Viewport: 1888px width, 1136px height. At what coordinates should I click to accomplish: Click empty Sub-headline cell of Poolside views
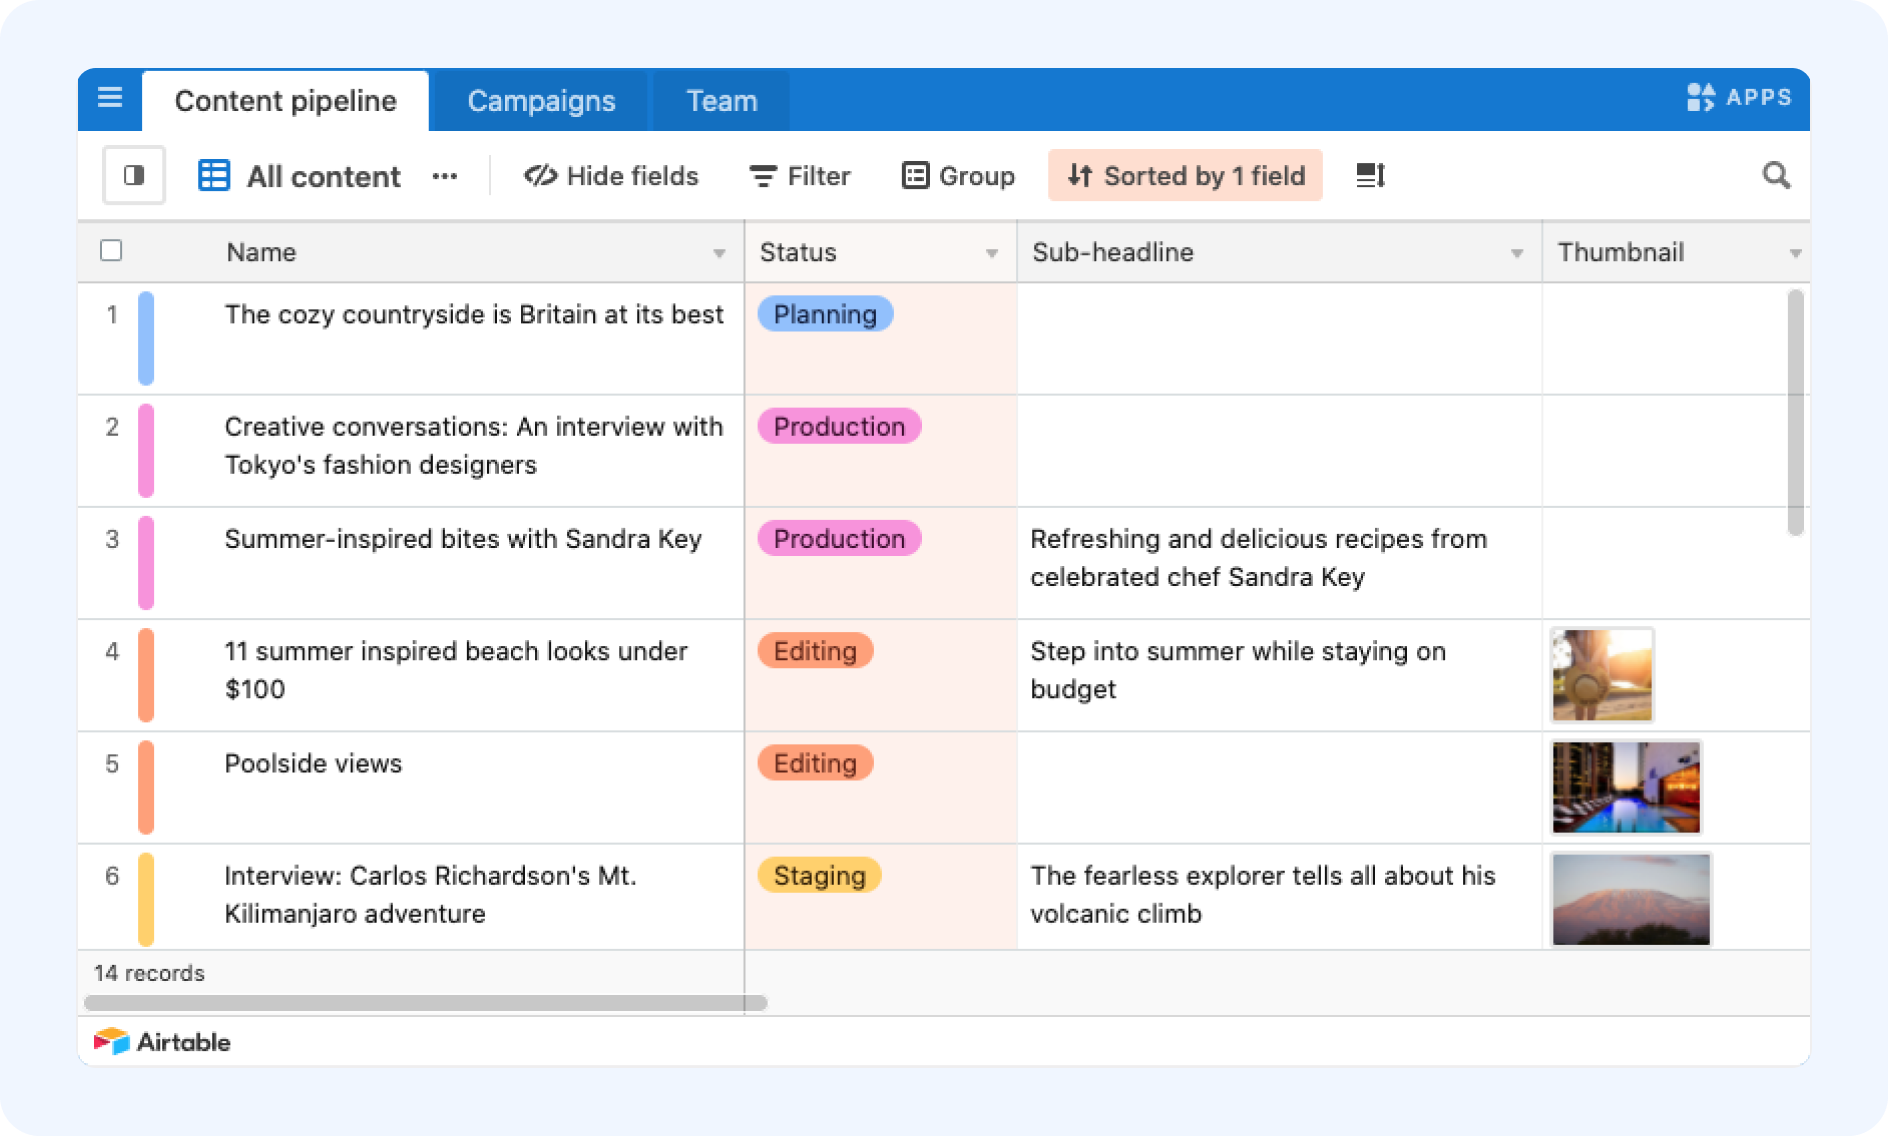click(x=1279, y=788)
